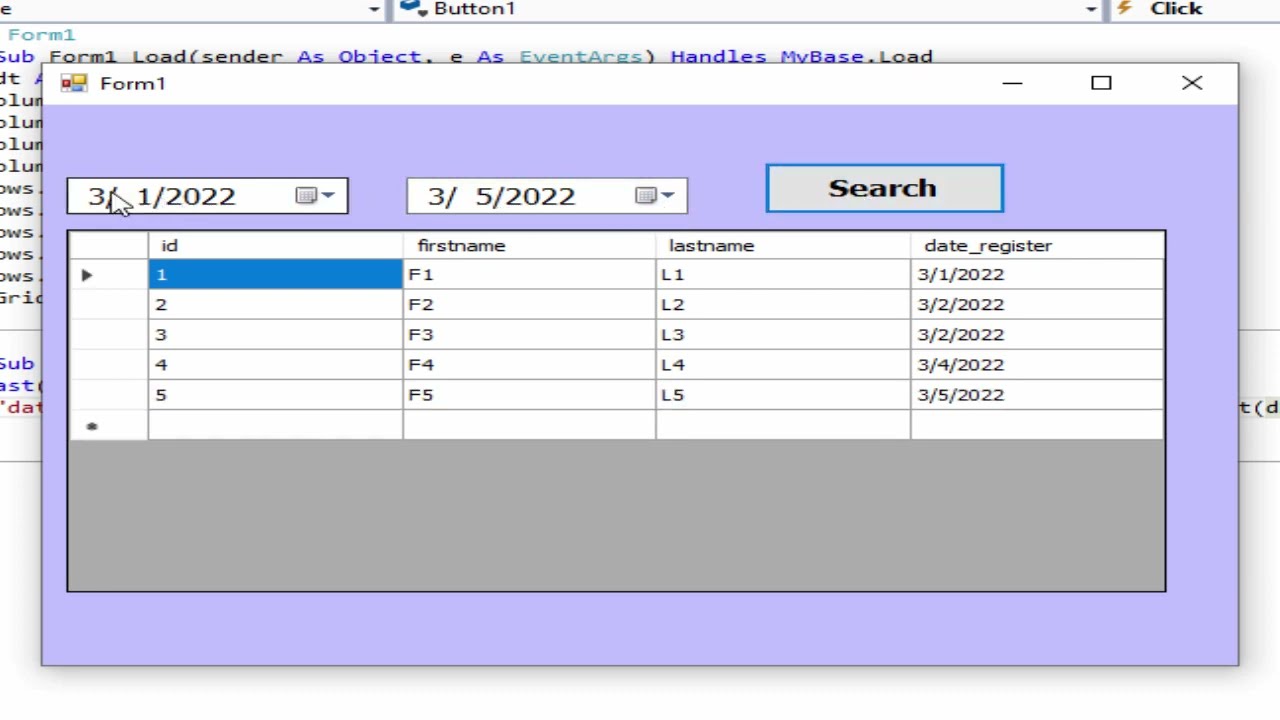
Task: Click the Form1 title bar text
Action: coord(132,84)
